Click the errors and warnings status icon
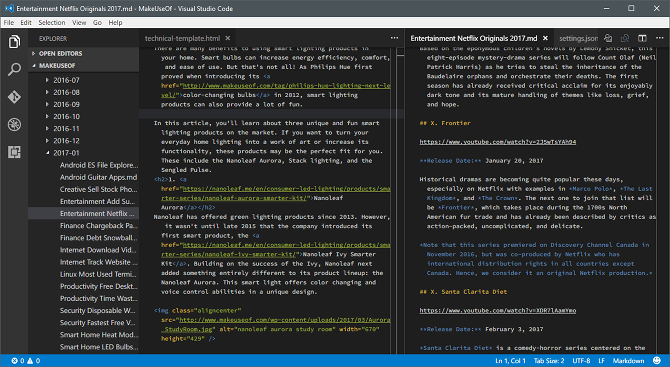Image resolution: width=670 pixels, height=367 pixels. (x=26, y=361)
